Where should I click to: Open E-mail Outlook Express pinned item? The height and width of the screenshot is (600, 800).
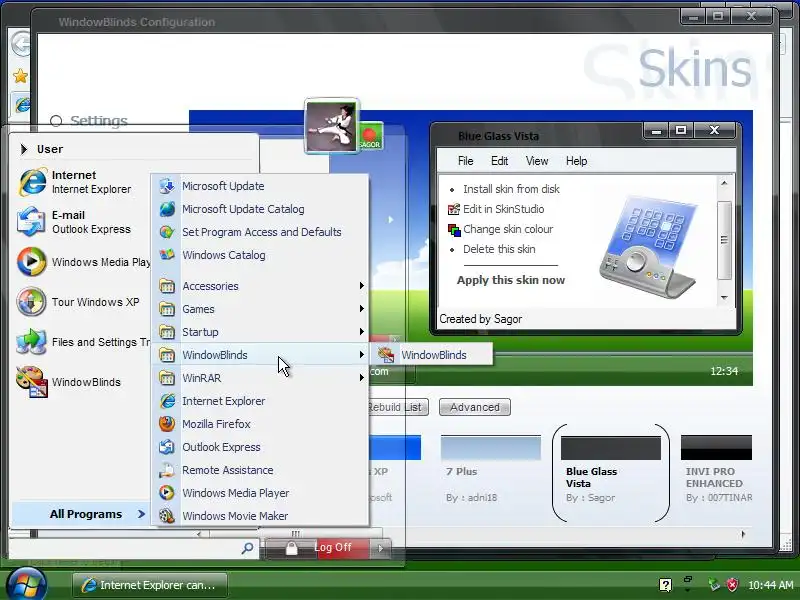point(82,222)
